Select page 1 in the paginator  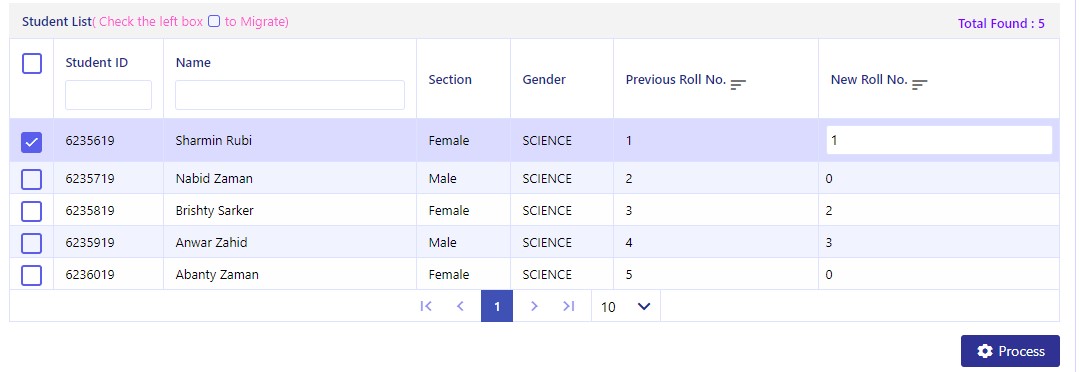(x=497, y=306)
